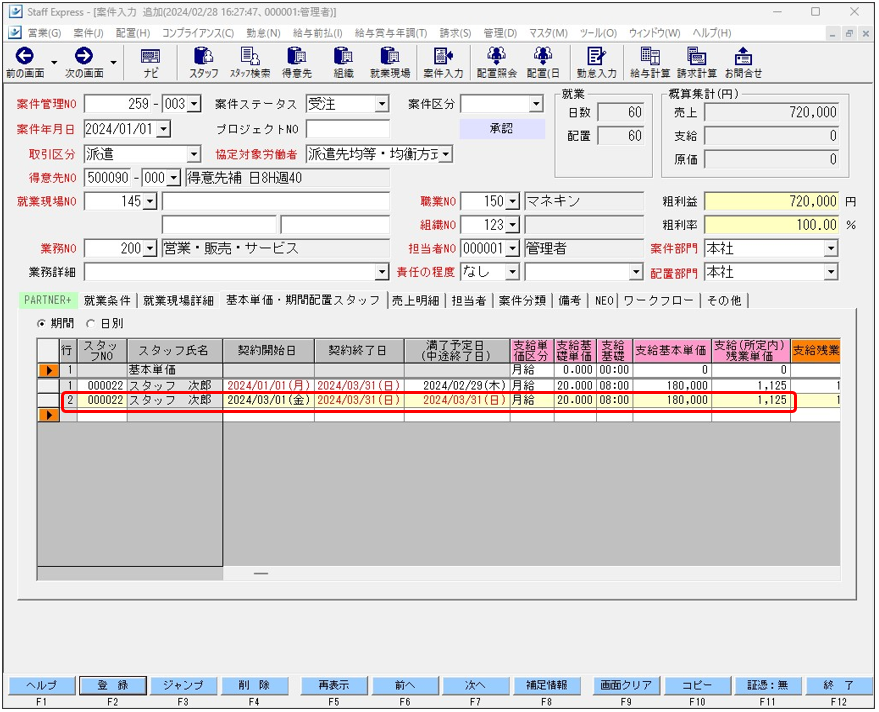Image resolution: width=879 pixels, height=712 pixels.
Task: Open the コンプライアンス(C) menu
Action: [198, 33]
